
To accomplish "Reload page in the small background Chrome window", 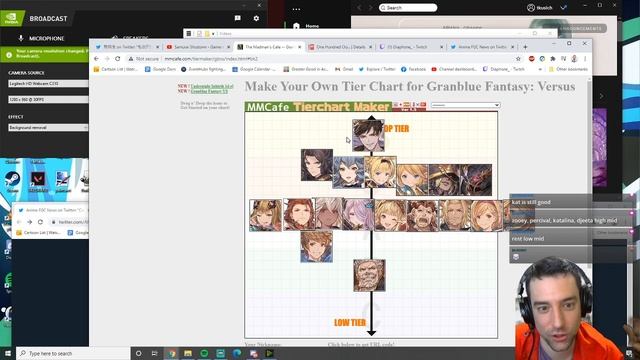I will (40, 222).
